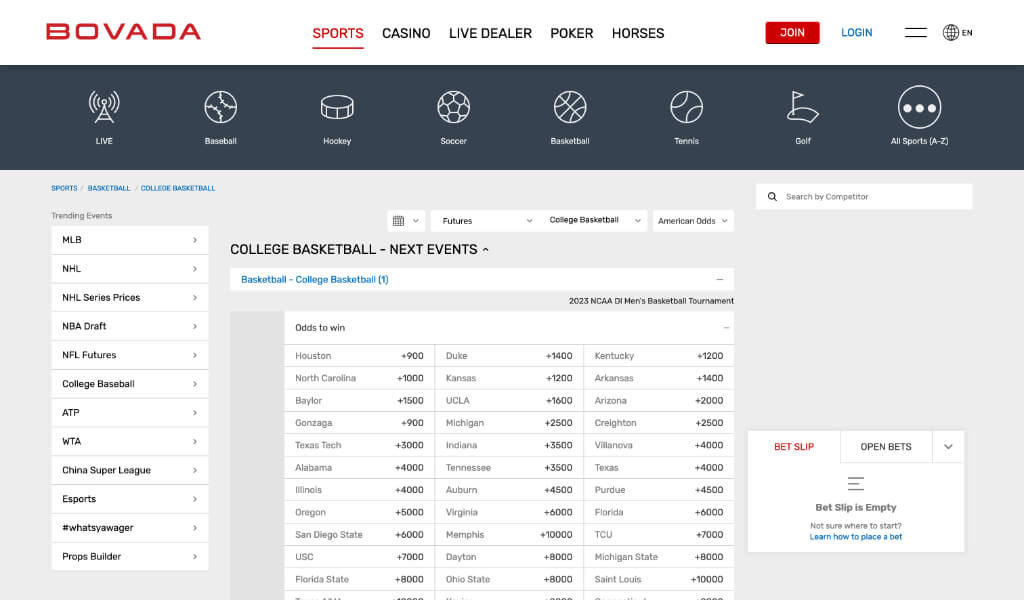Click the Bovada logo
The image size is (1024, 600).
point(123,32)
